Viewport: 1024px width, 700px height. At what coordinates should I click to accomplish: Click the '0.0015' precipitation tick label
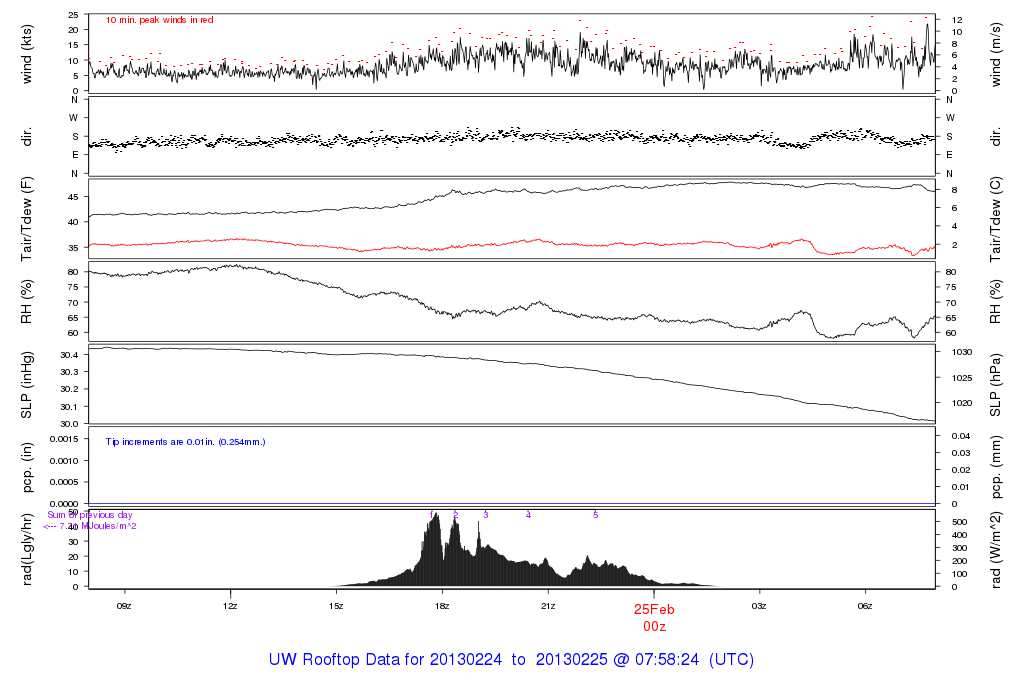point(64,439)
